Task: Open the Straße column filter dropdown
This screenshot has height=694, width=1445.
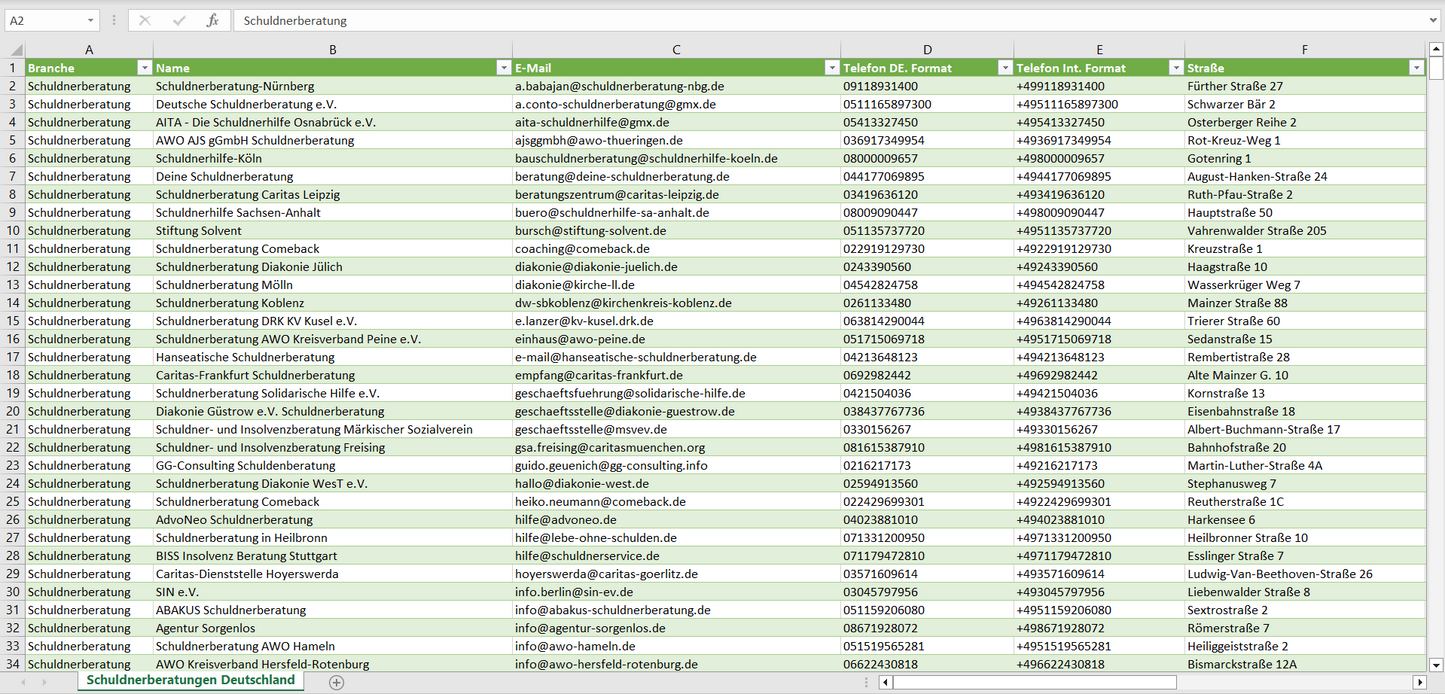Action: [1416, 68]
